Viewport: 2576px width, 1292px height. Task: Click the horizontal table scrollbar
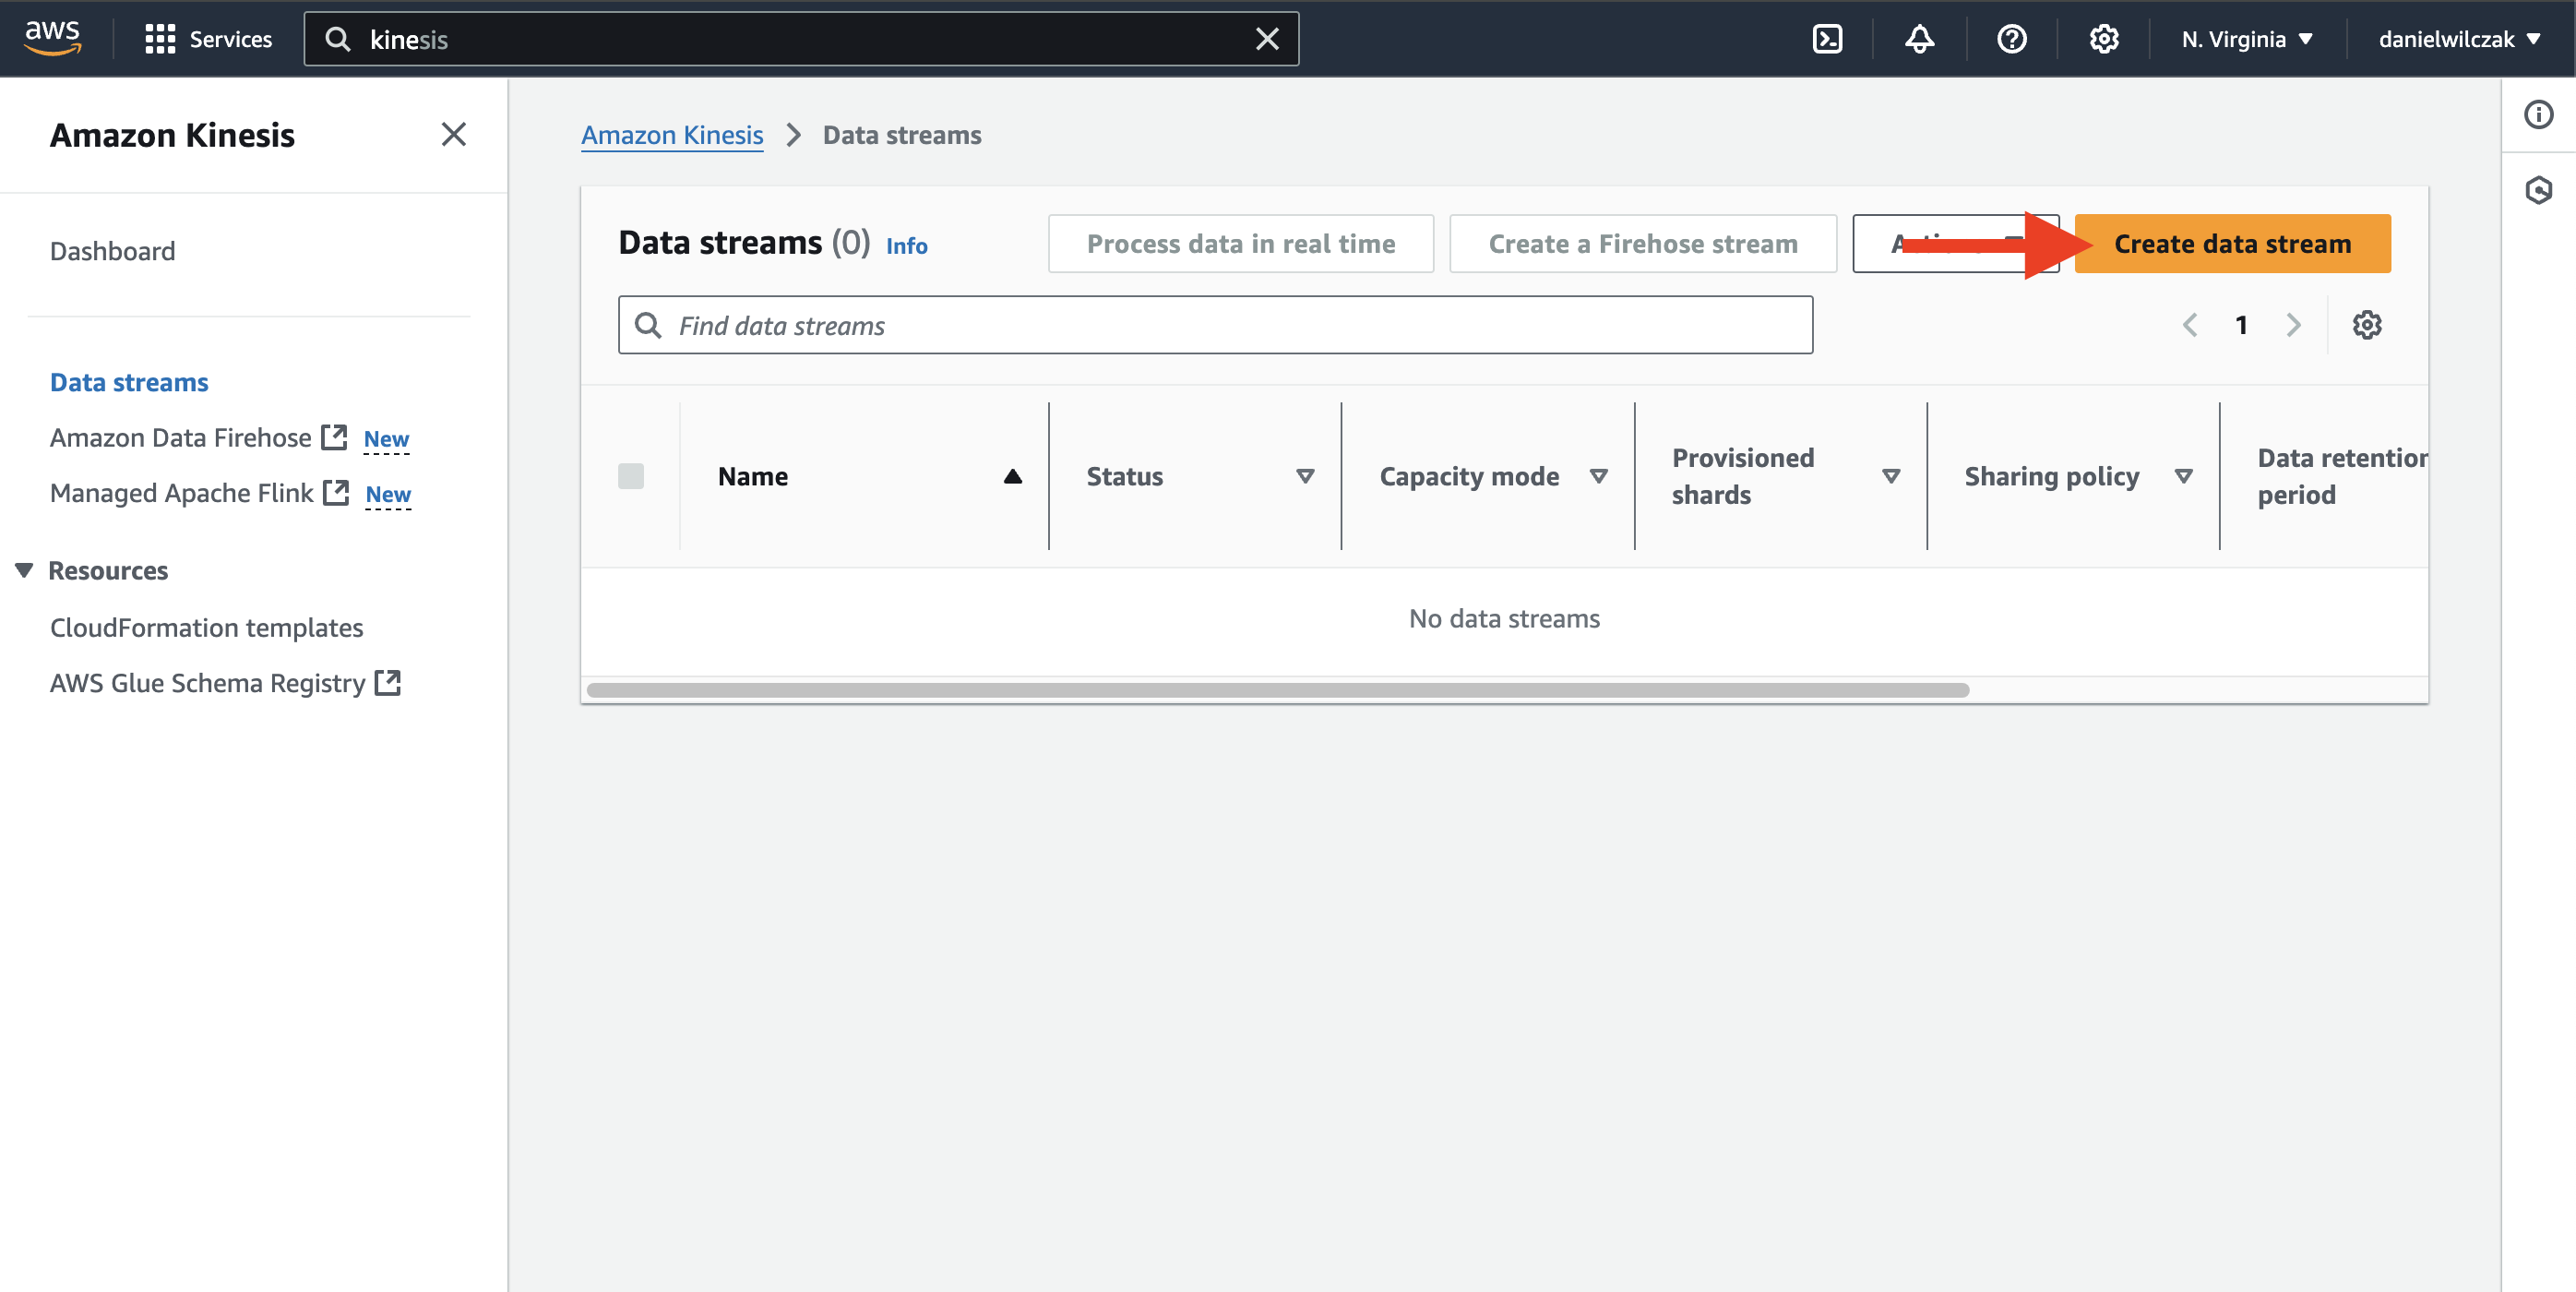pyautogui.click(x=1277, y=689)
